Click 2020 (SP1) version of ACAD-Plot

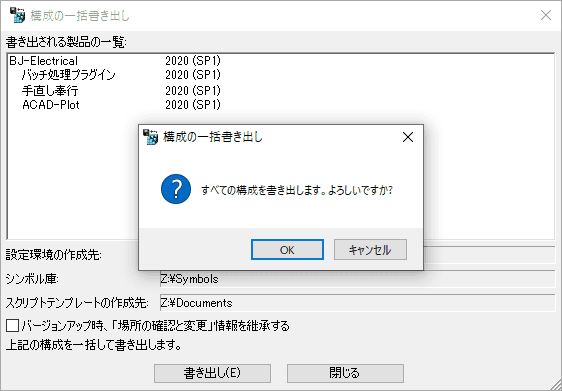click(x=193, y=105)
